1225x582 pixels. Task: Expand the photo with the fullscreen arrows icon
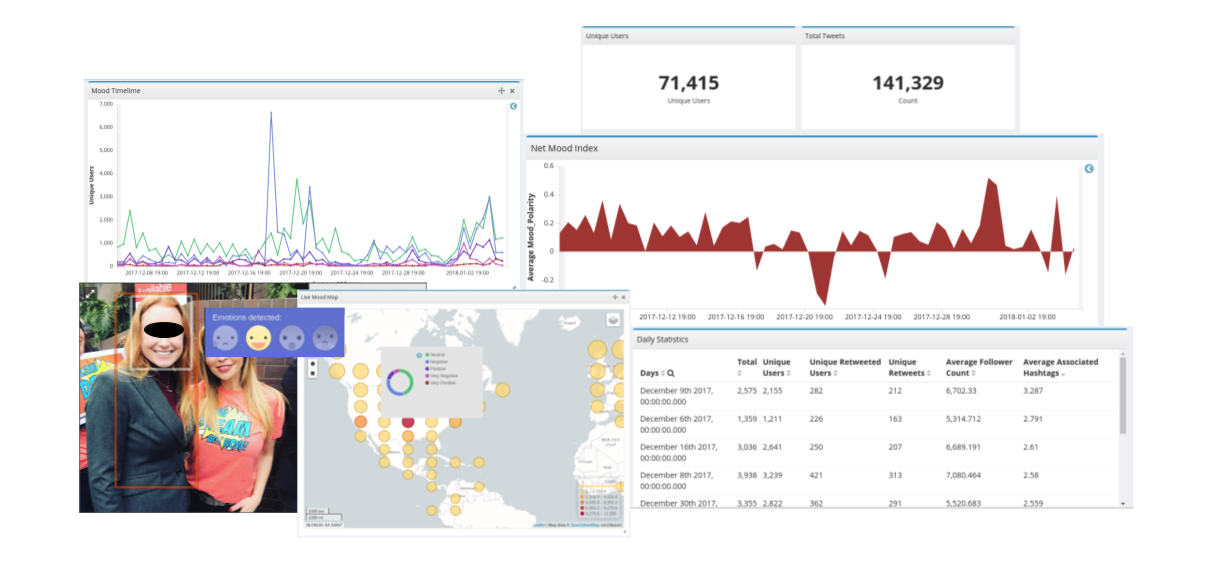90,293
